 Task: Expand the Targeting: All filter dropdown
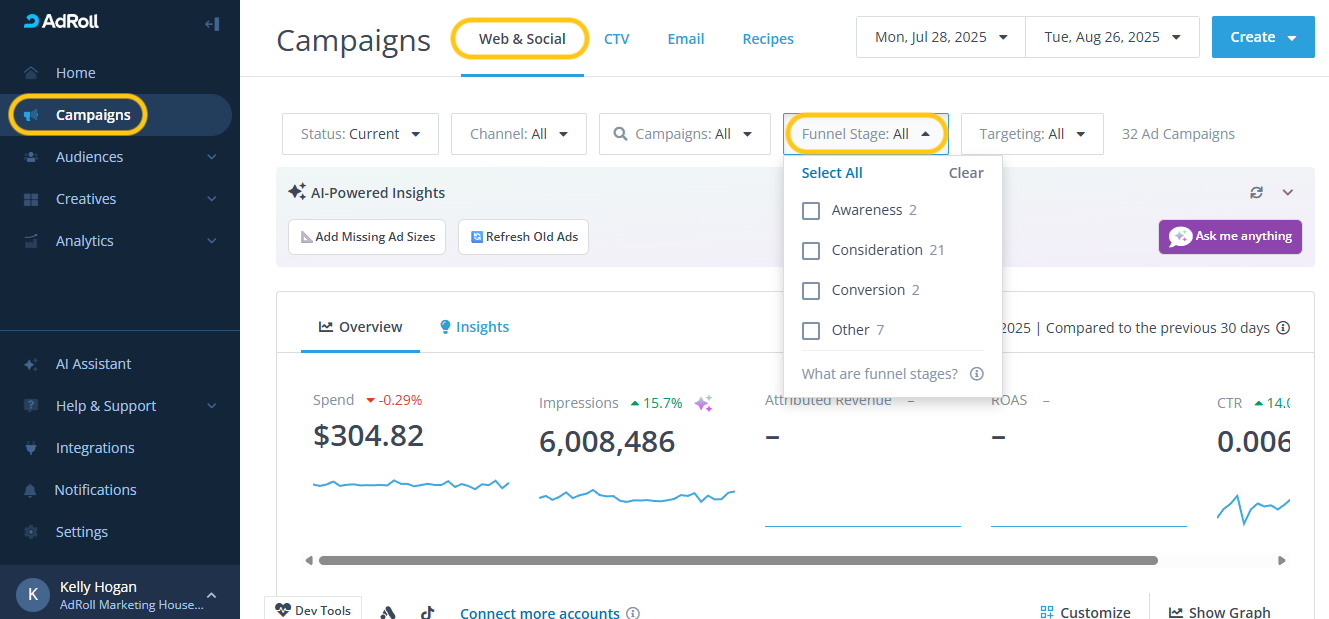(x=1031, y=134)
